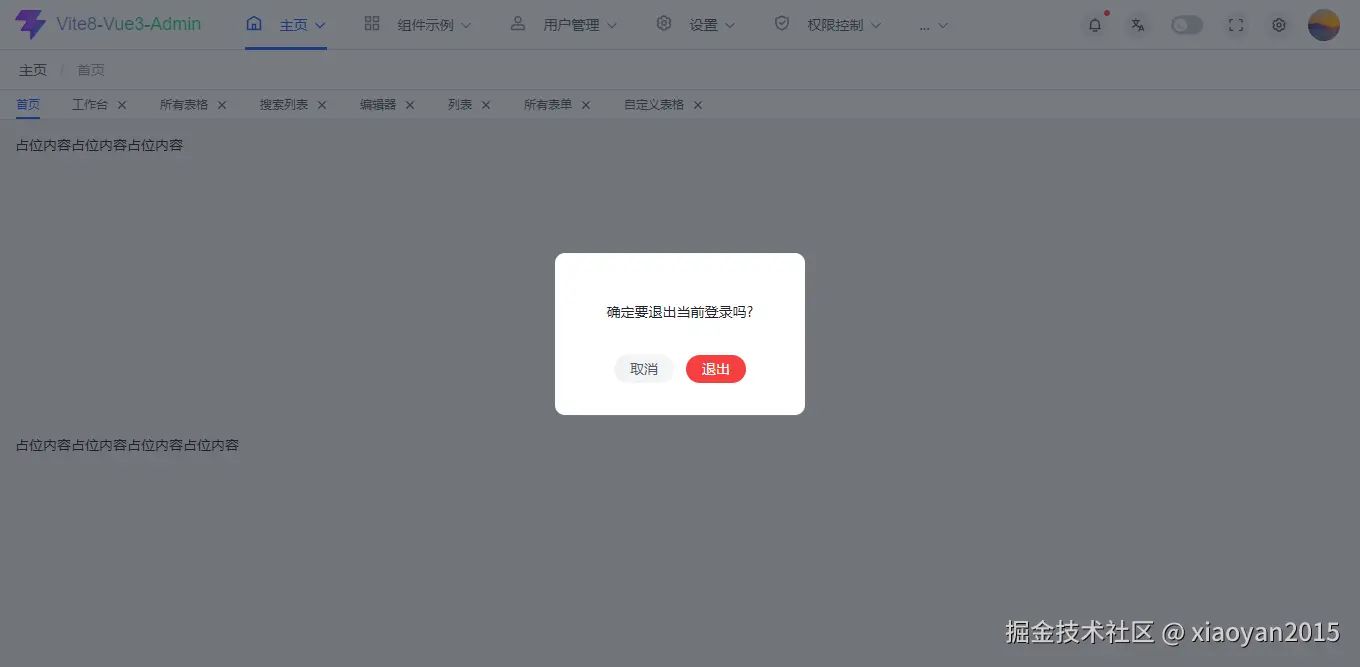Switch to the 所有表格 tab

184,104
